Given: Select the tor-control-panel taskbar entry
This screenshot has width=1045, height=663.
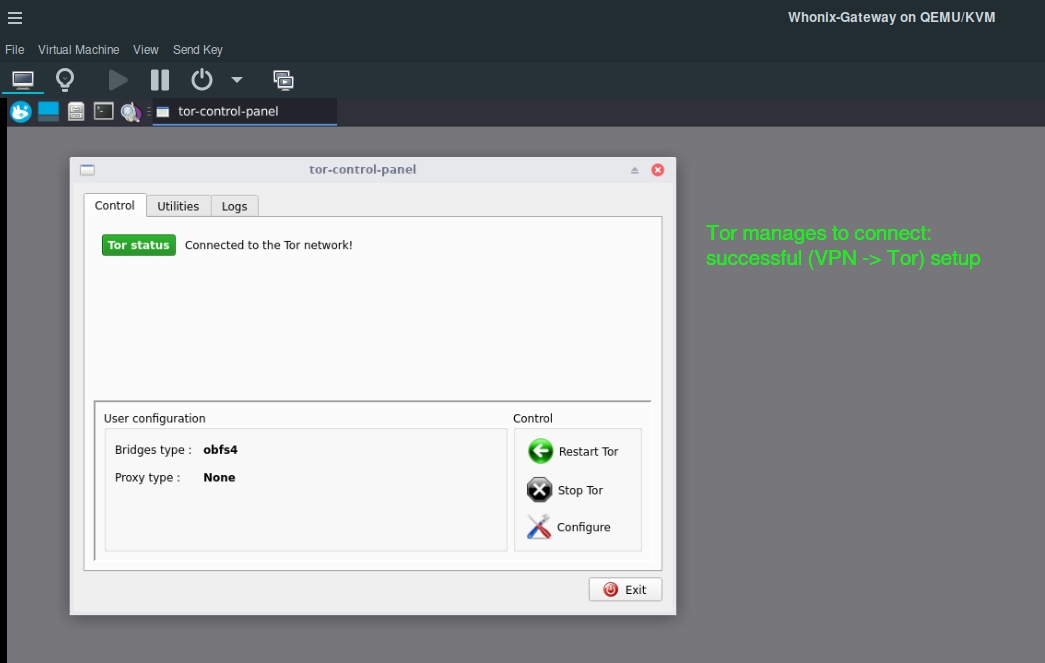Looking at the screenshot, I should [x=244, y=111].
